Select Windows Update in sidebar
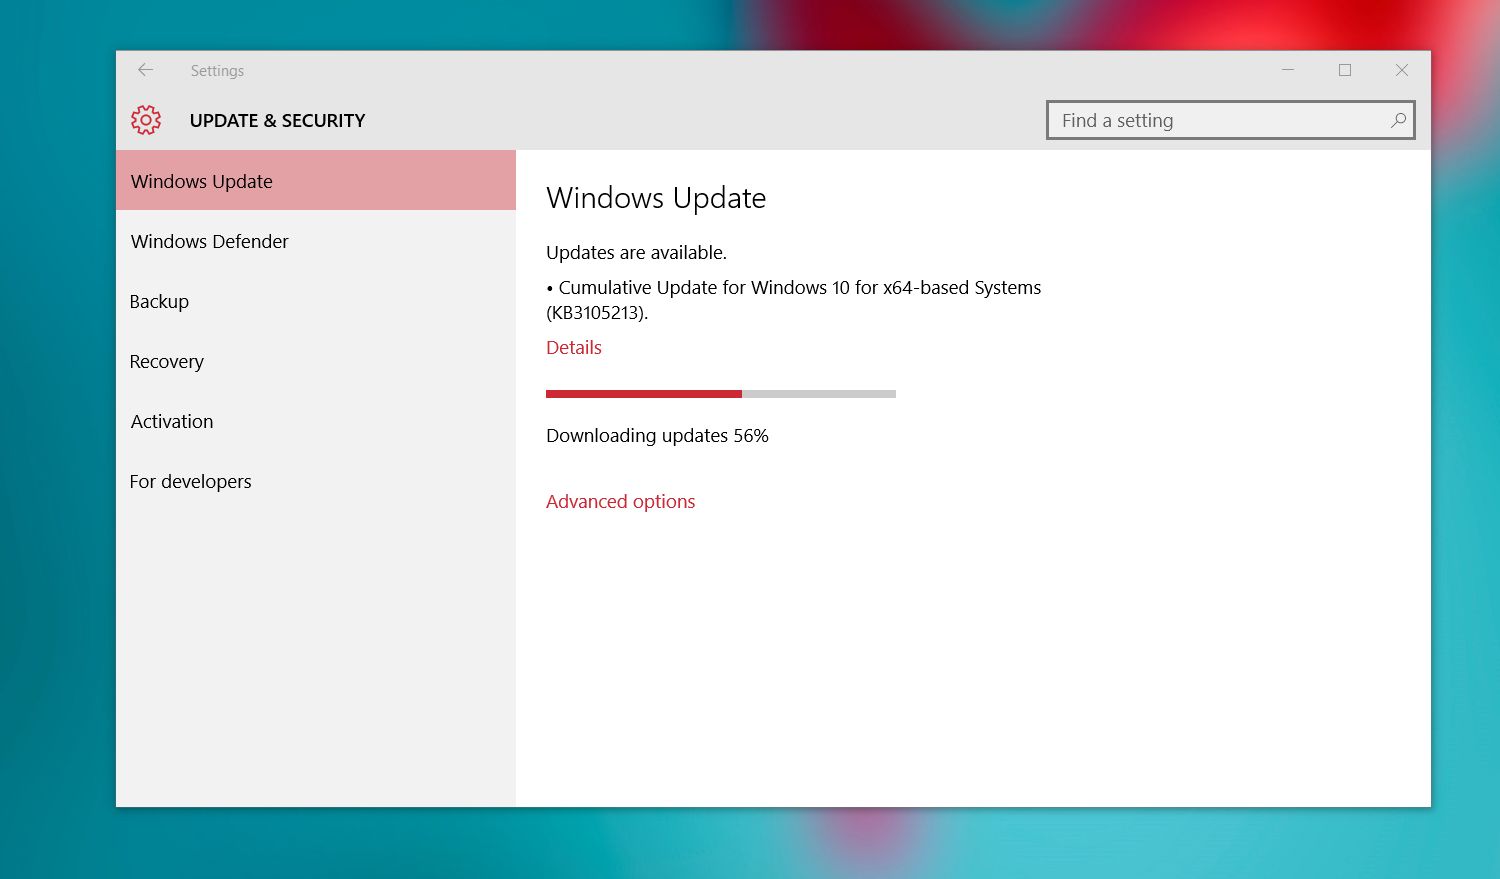The image size is (1500, 879). point(316,181)
